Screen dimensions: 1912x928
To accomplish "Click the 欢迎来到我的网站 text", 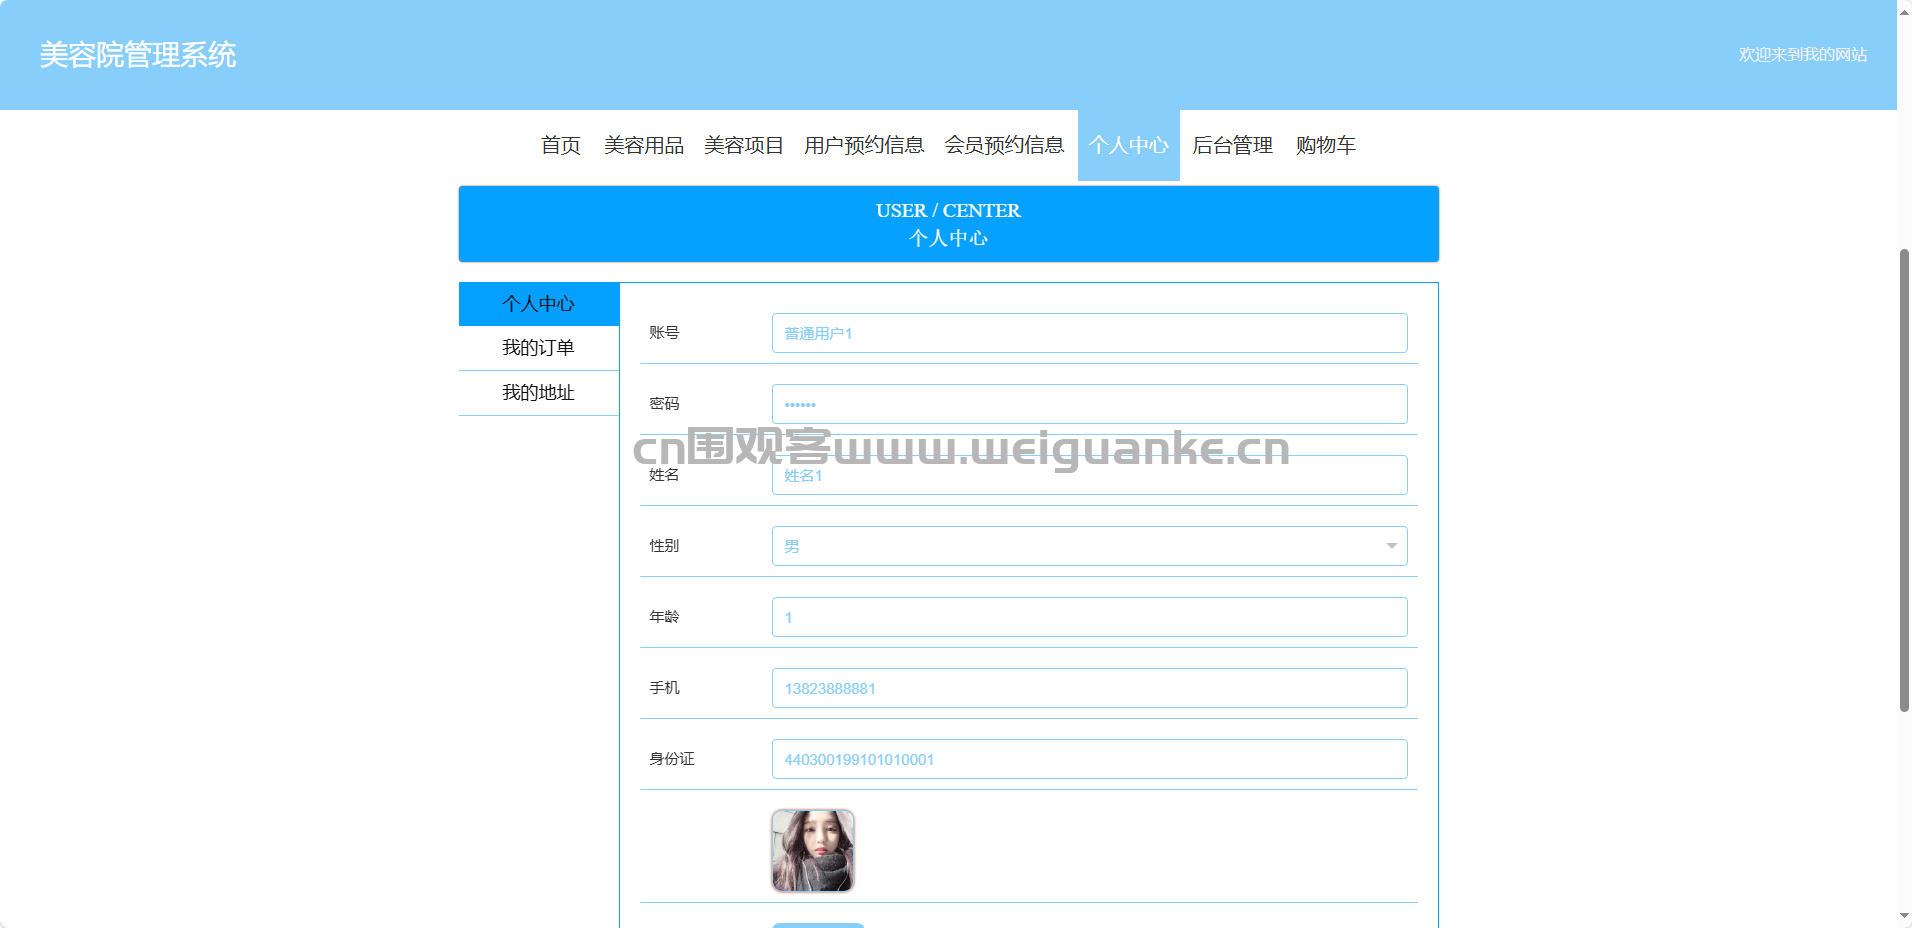I will click(x=1803, y=55).
